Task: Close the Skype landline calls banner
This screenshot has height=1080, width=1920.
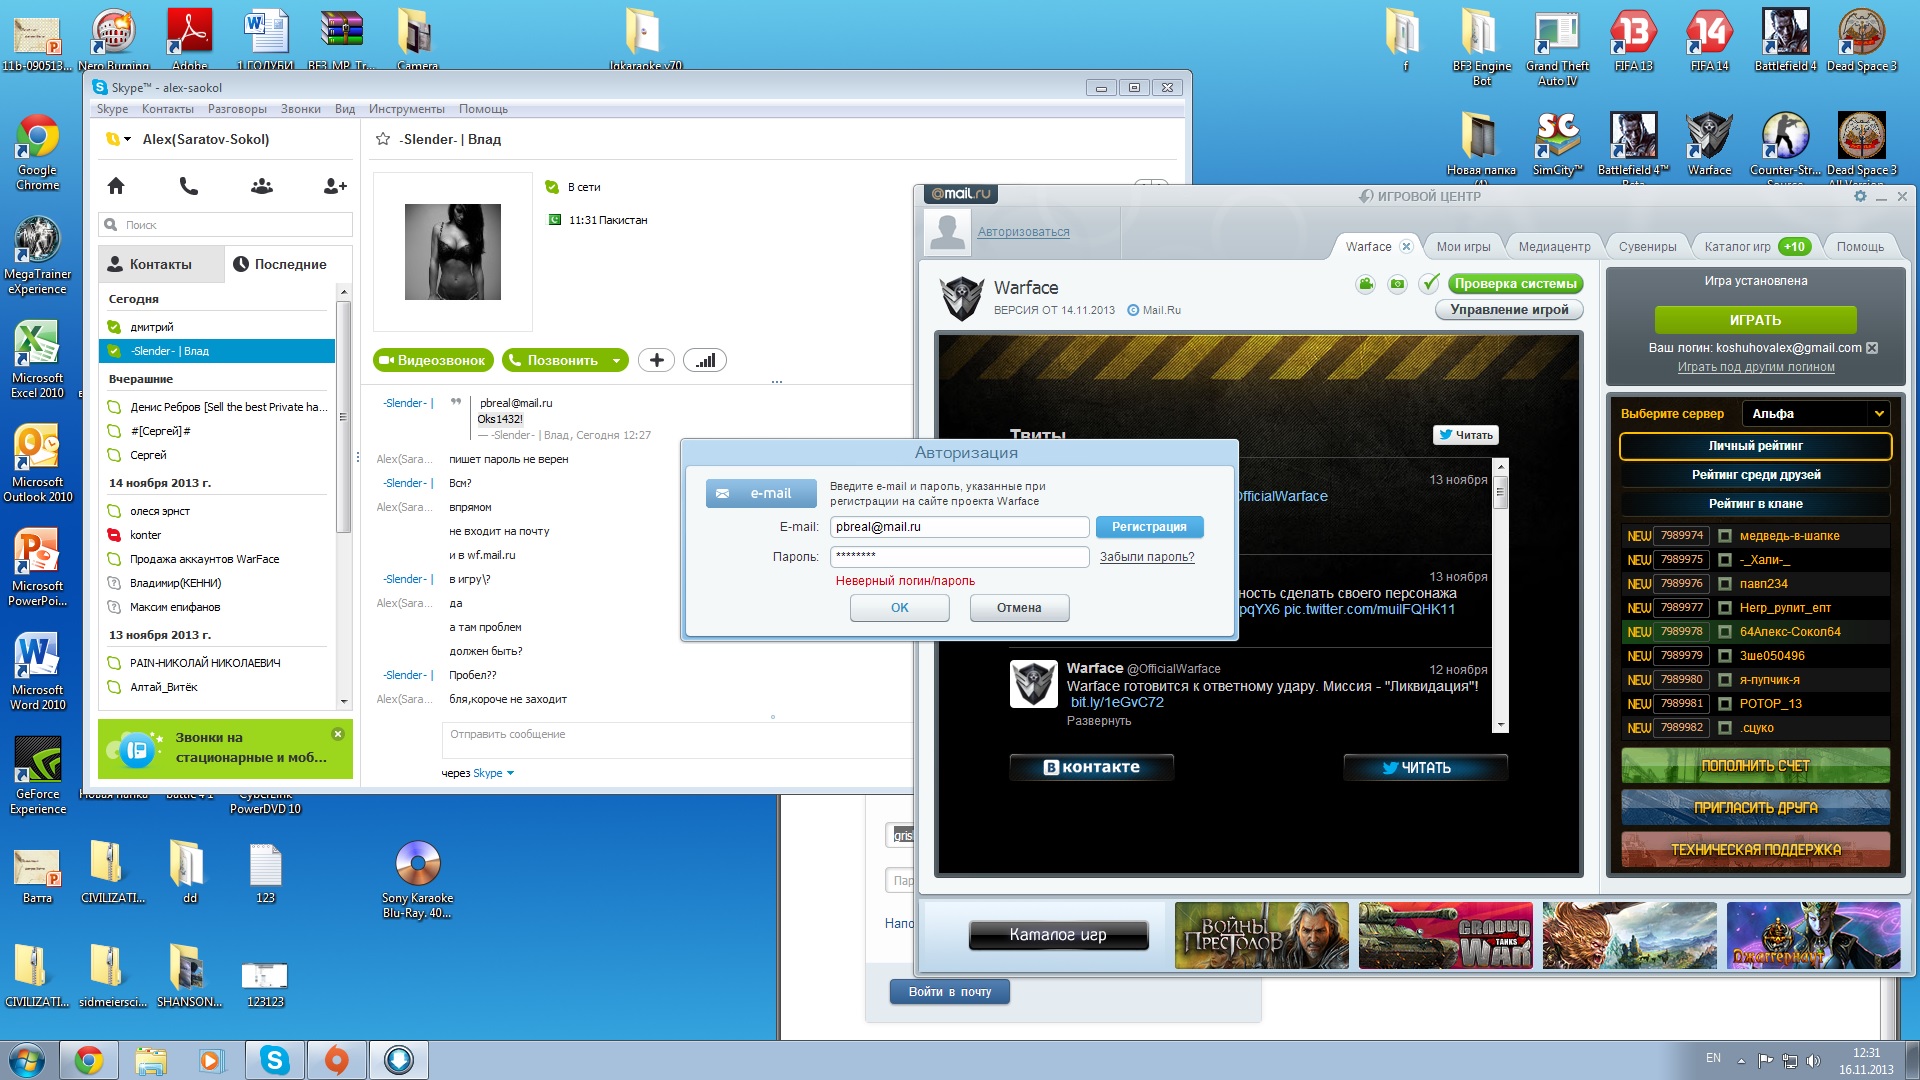Action: 338,734
